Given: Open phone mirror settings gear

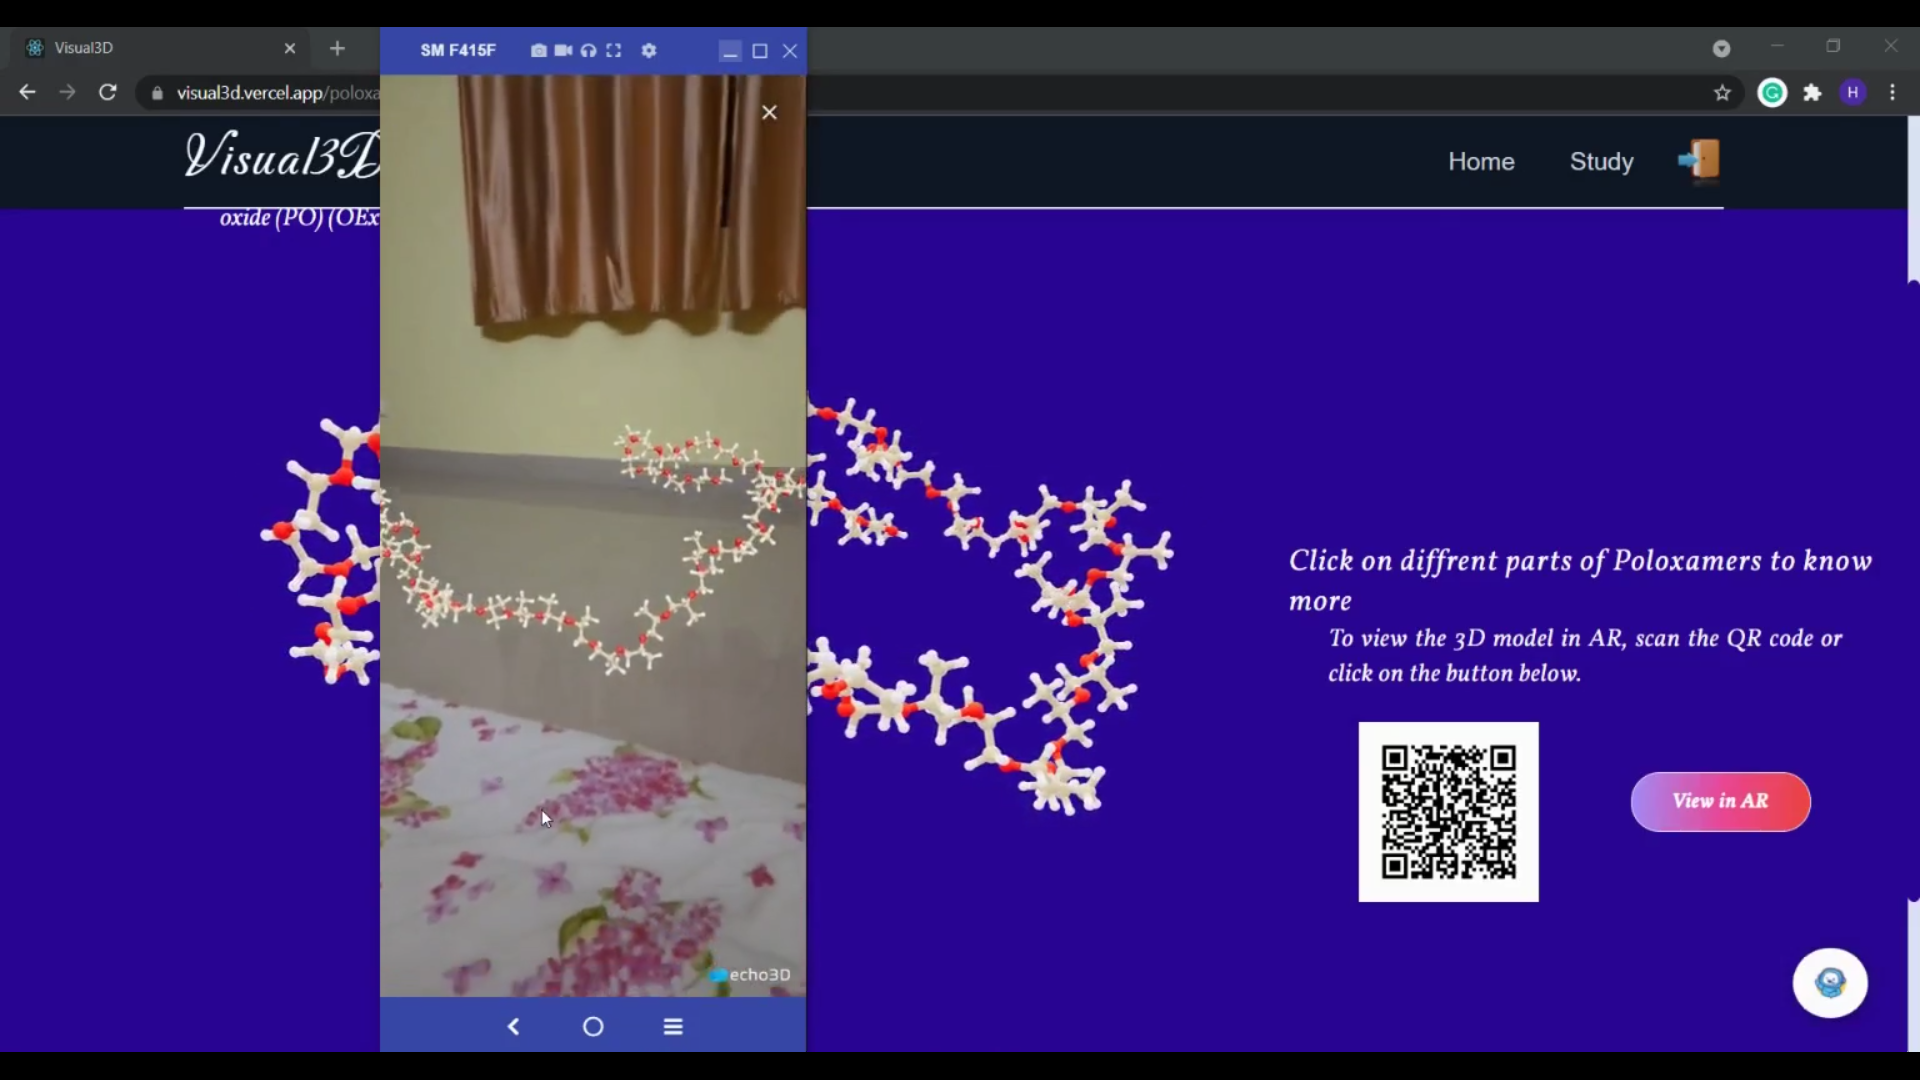Looking at the screenshot, I should 649,50.
